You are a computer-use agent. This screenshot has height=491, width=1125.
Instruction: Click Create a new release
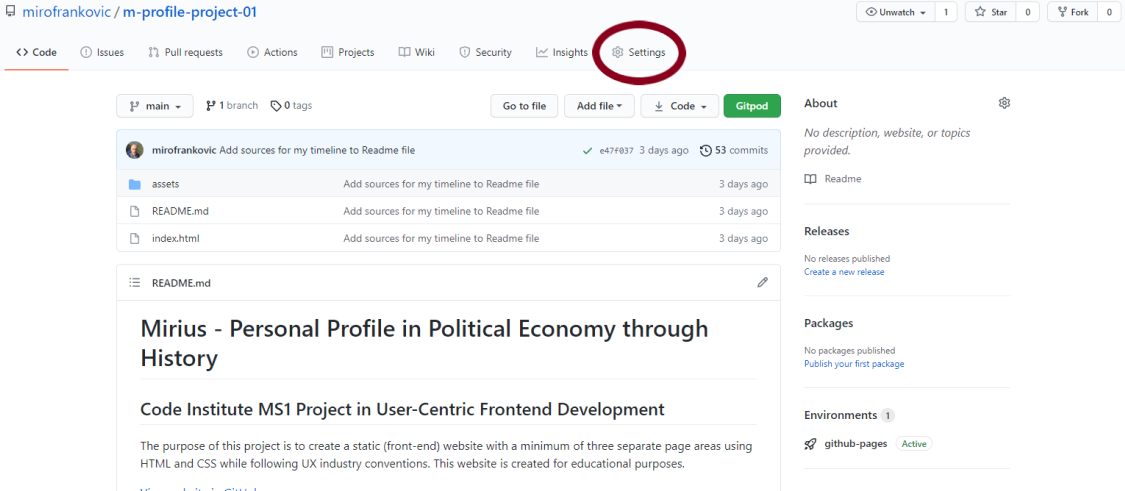(844, 272)
